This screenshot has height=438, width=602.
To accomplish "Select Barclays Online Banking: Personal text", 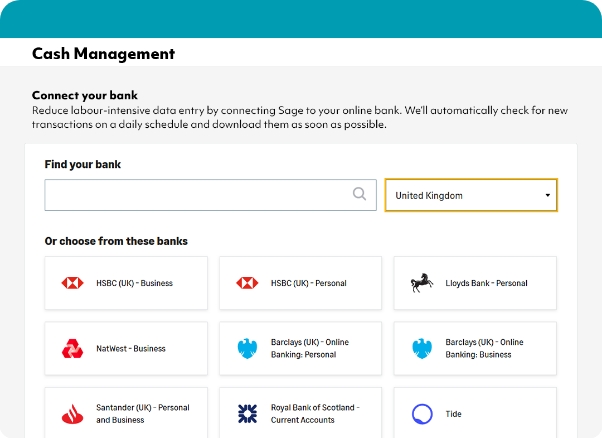I will (303, 349).
